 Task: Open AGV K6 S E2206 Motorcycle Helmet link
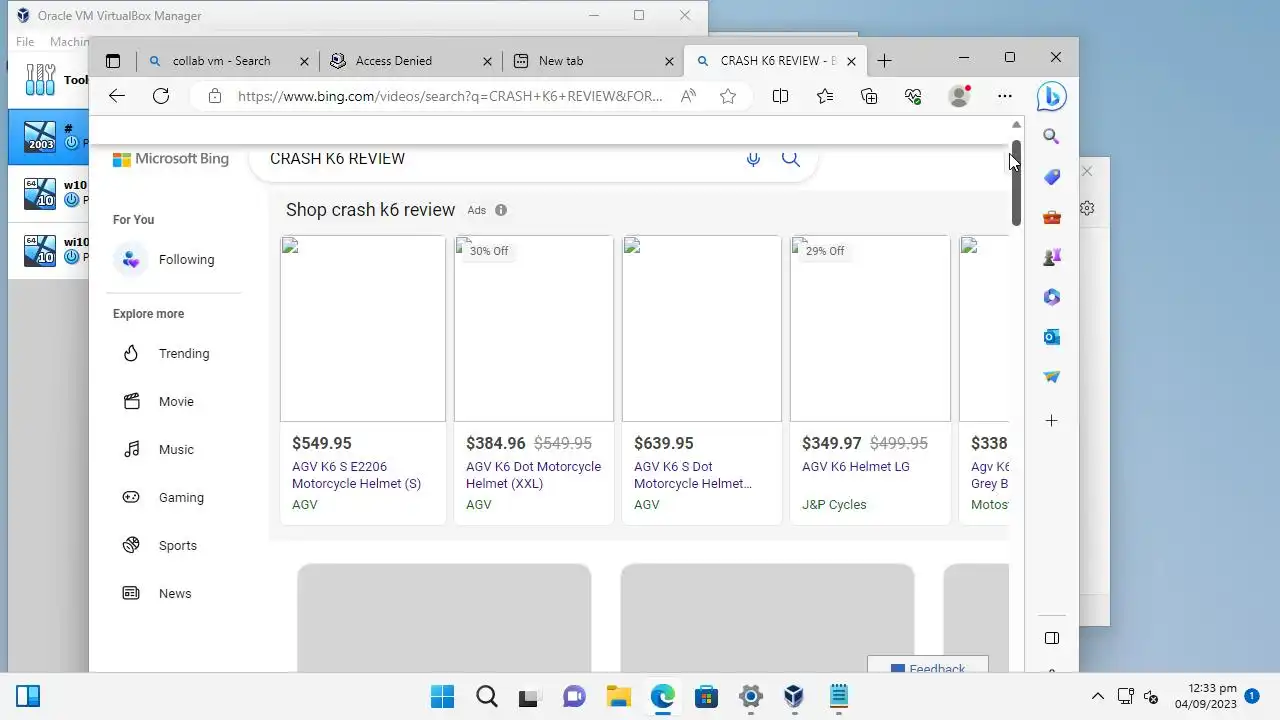click(x=356, y=475)
